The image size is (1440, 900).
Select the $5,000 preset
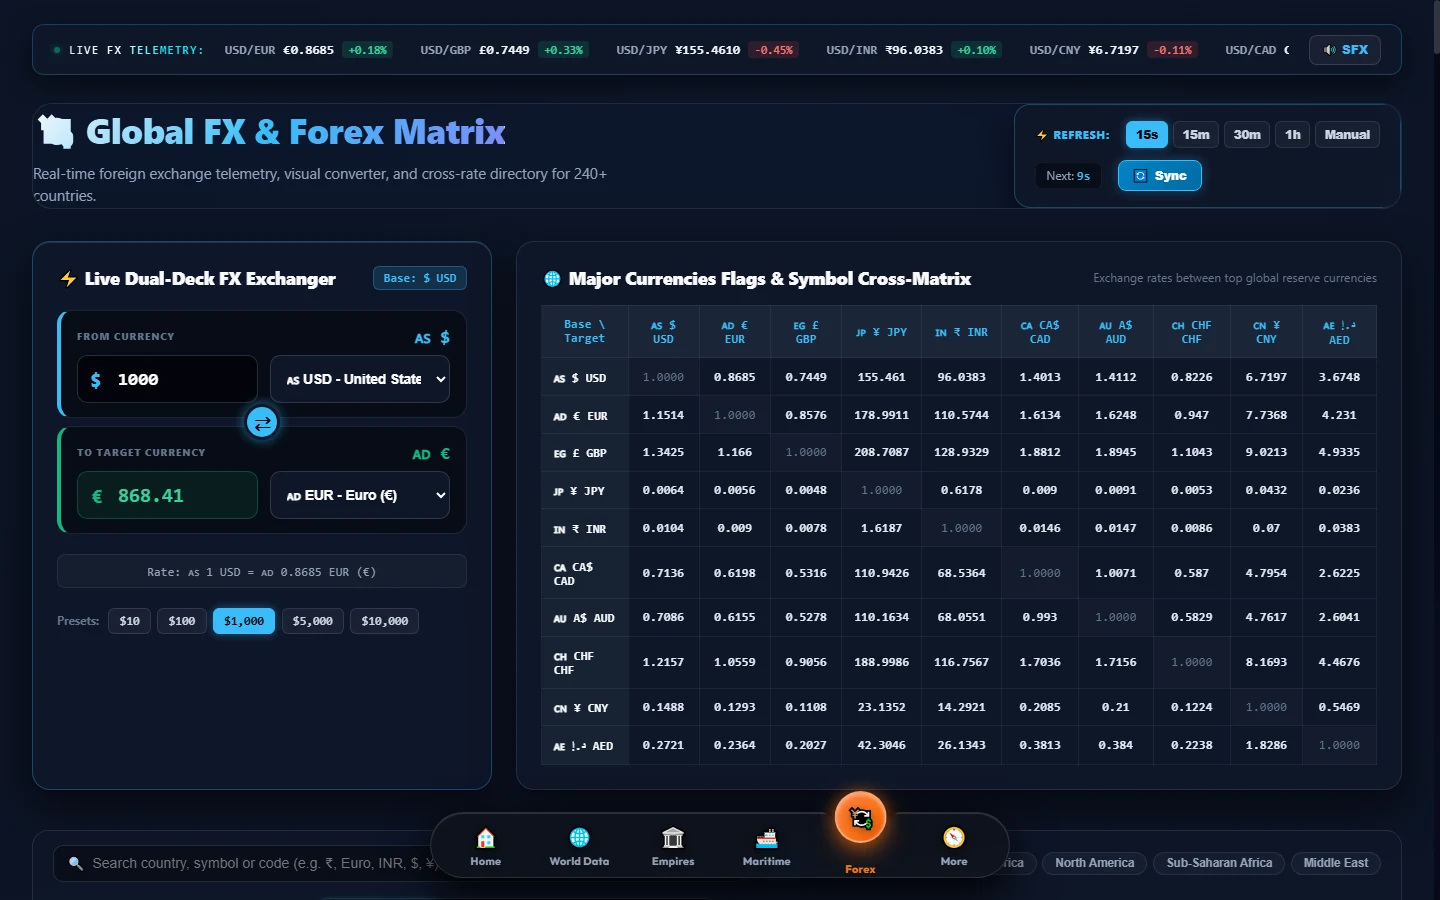313,621
